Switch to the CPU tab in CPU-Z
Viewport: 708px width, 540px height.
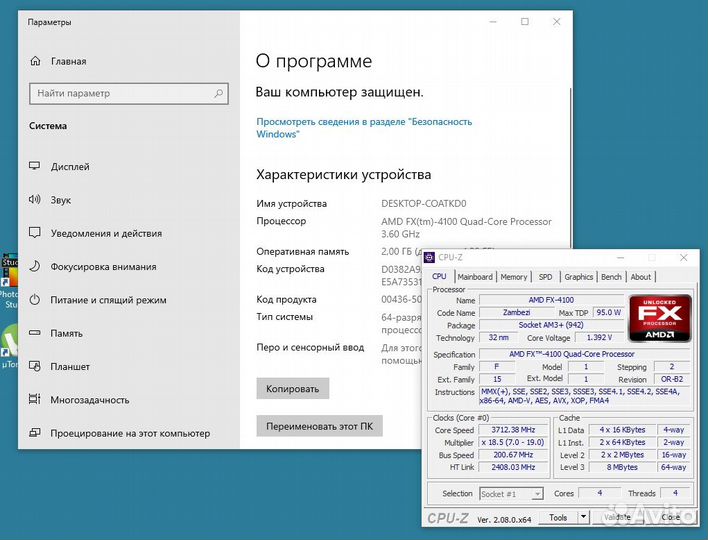439,276
